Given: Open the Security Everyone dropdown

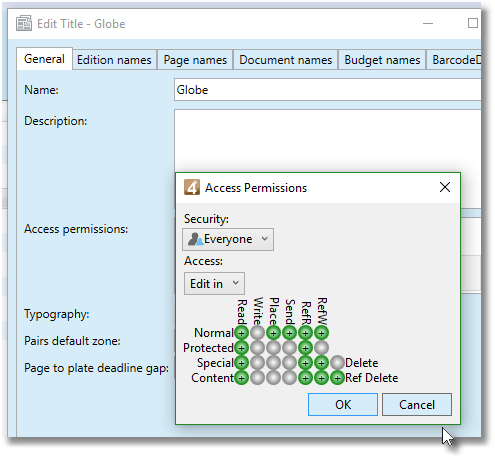Looking at the screenshot, I should coord(228,239).
